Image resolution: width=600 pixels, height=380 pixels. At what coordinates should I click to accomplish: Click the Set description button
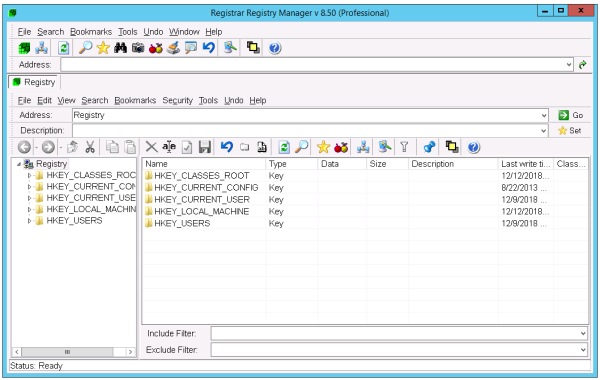pos(570,131)
